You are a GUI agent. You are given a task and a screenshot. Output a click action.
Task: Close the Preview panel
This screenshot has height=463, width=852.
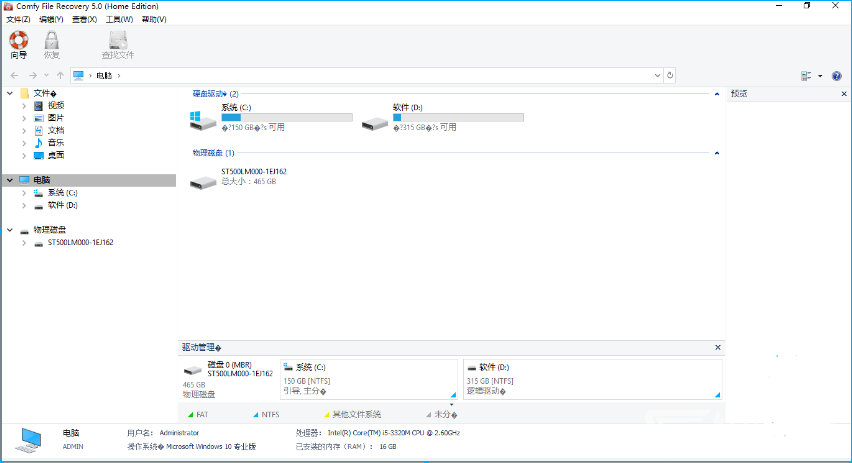(844, 94)
